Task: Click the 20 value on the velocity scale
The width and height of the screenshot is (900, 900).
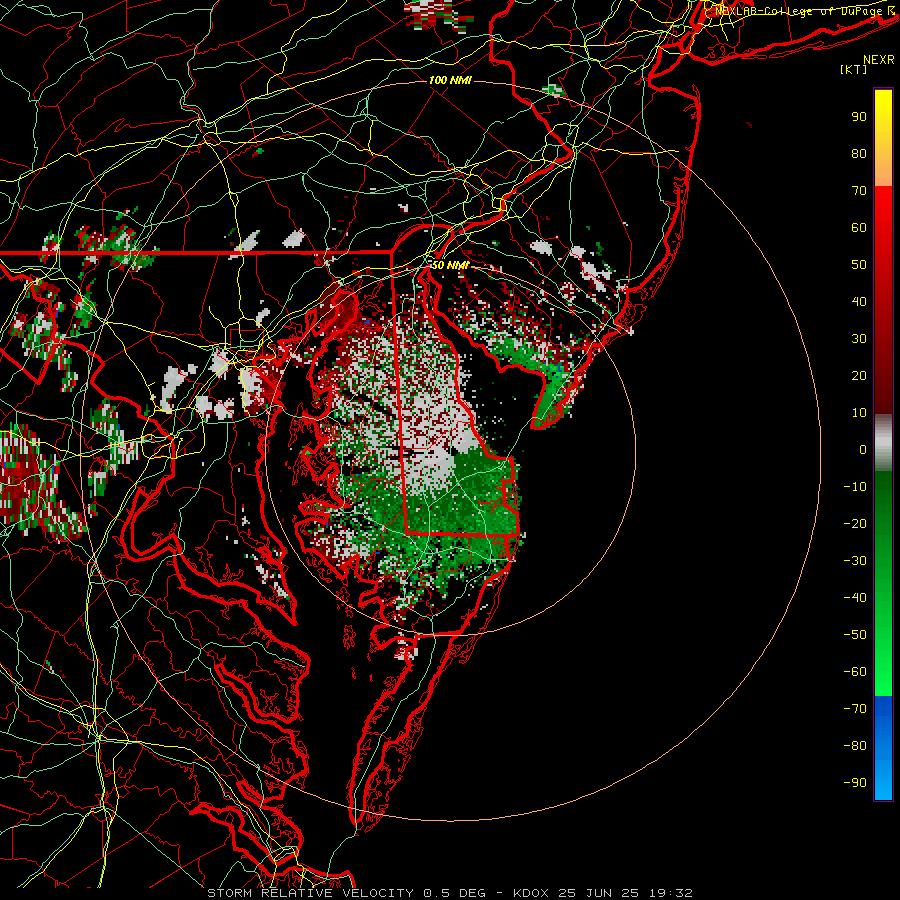Action: pyautogui.click(x=859, y=375)
